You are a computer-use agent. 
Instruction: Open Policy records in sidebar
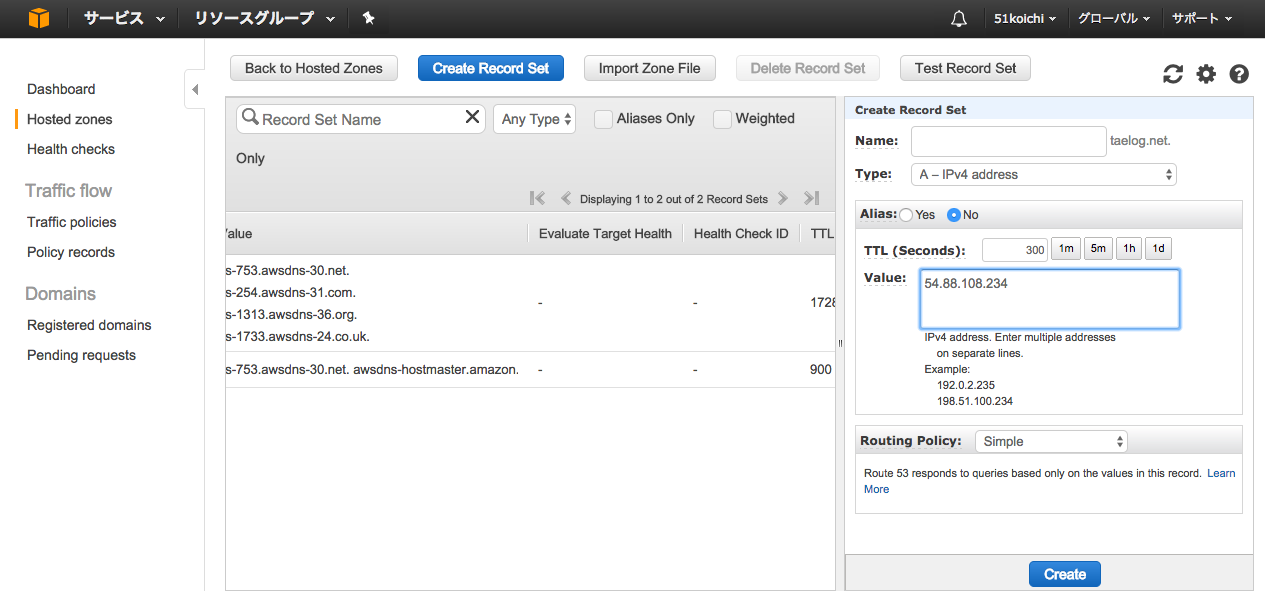pos(71,252)
